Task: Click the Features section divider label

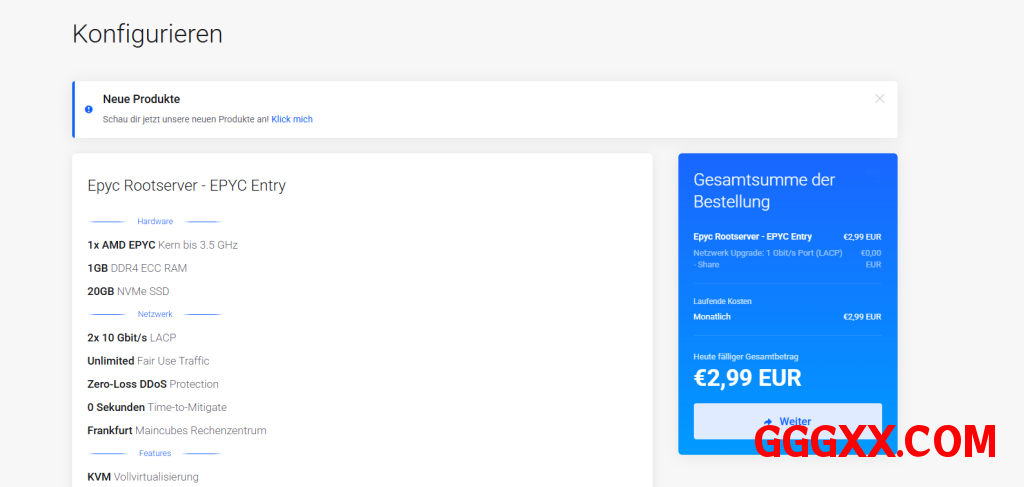Action: [155, 453]
